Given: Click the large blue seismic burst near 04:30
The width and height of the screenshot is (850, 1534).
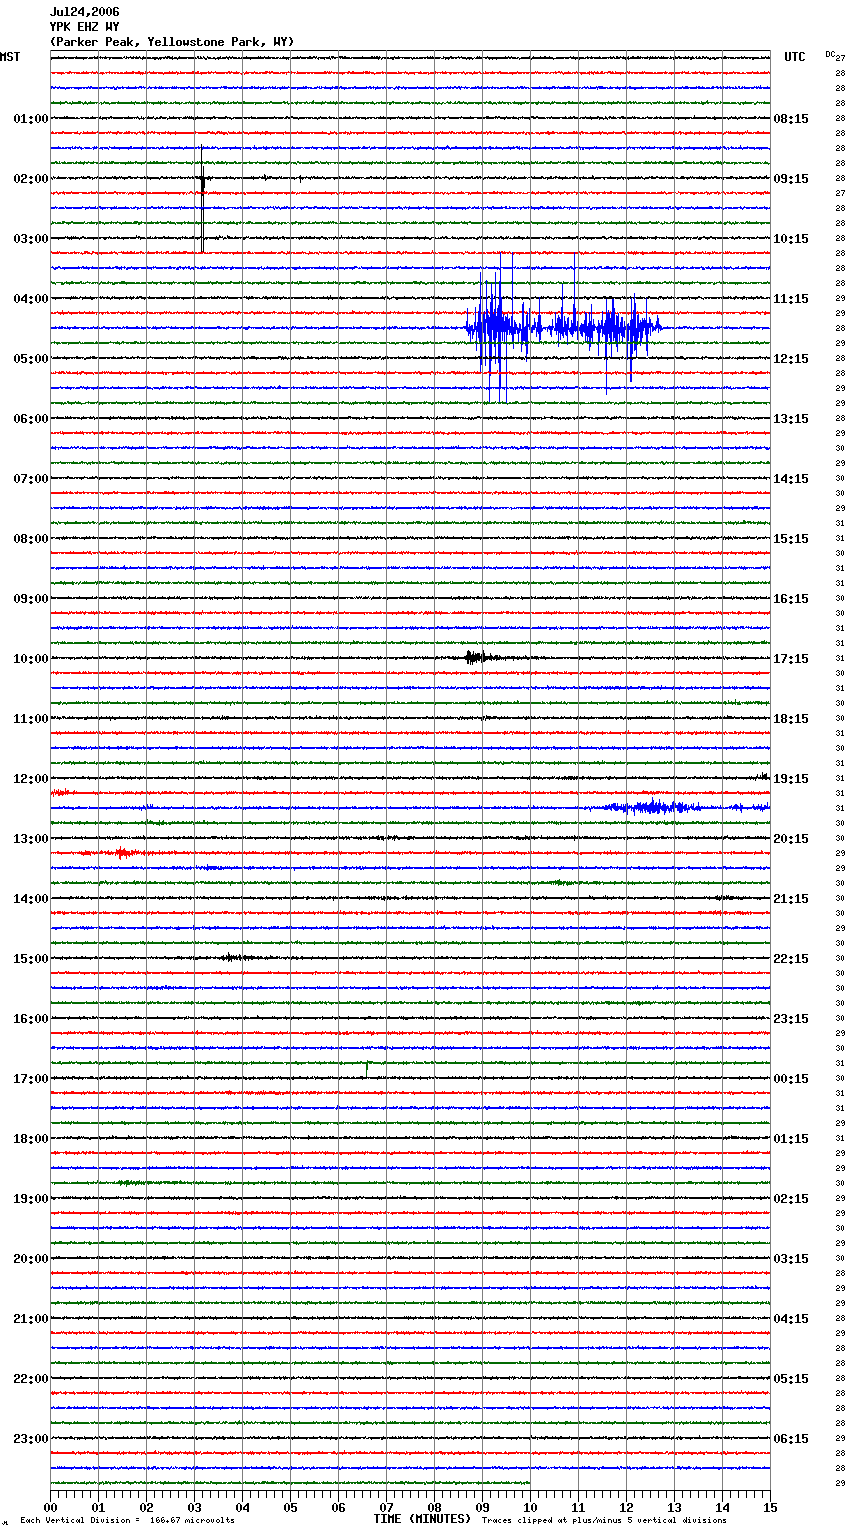Looking at the screenshot, I should (562, 327).
